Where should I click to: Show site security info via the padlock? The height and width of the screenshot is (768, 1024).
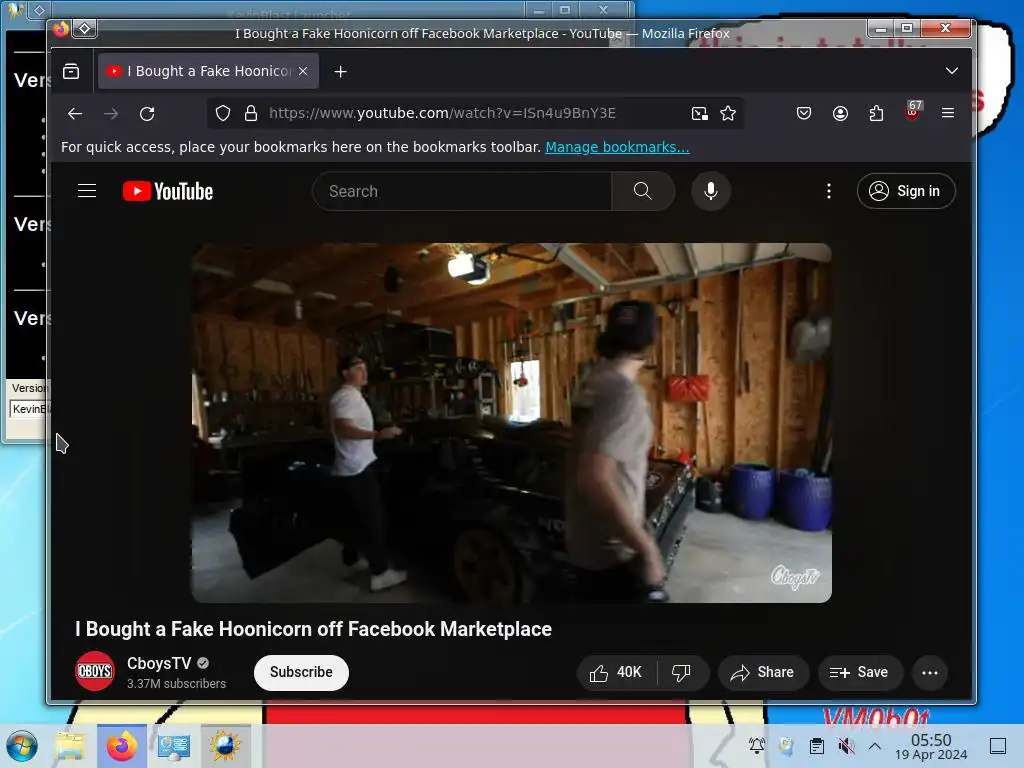(251, 113)
